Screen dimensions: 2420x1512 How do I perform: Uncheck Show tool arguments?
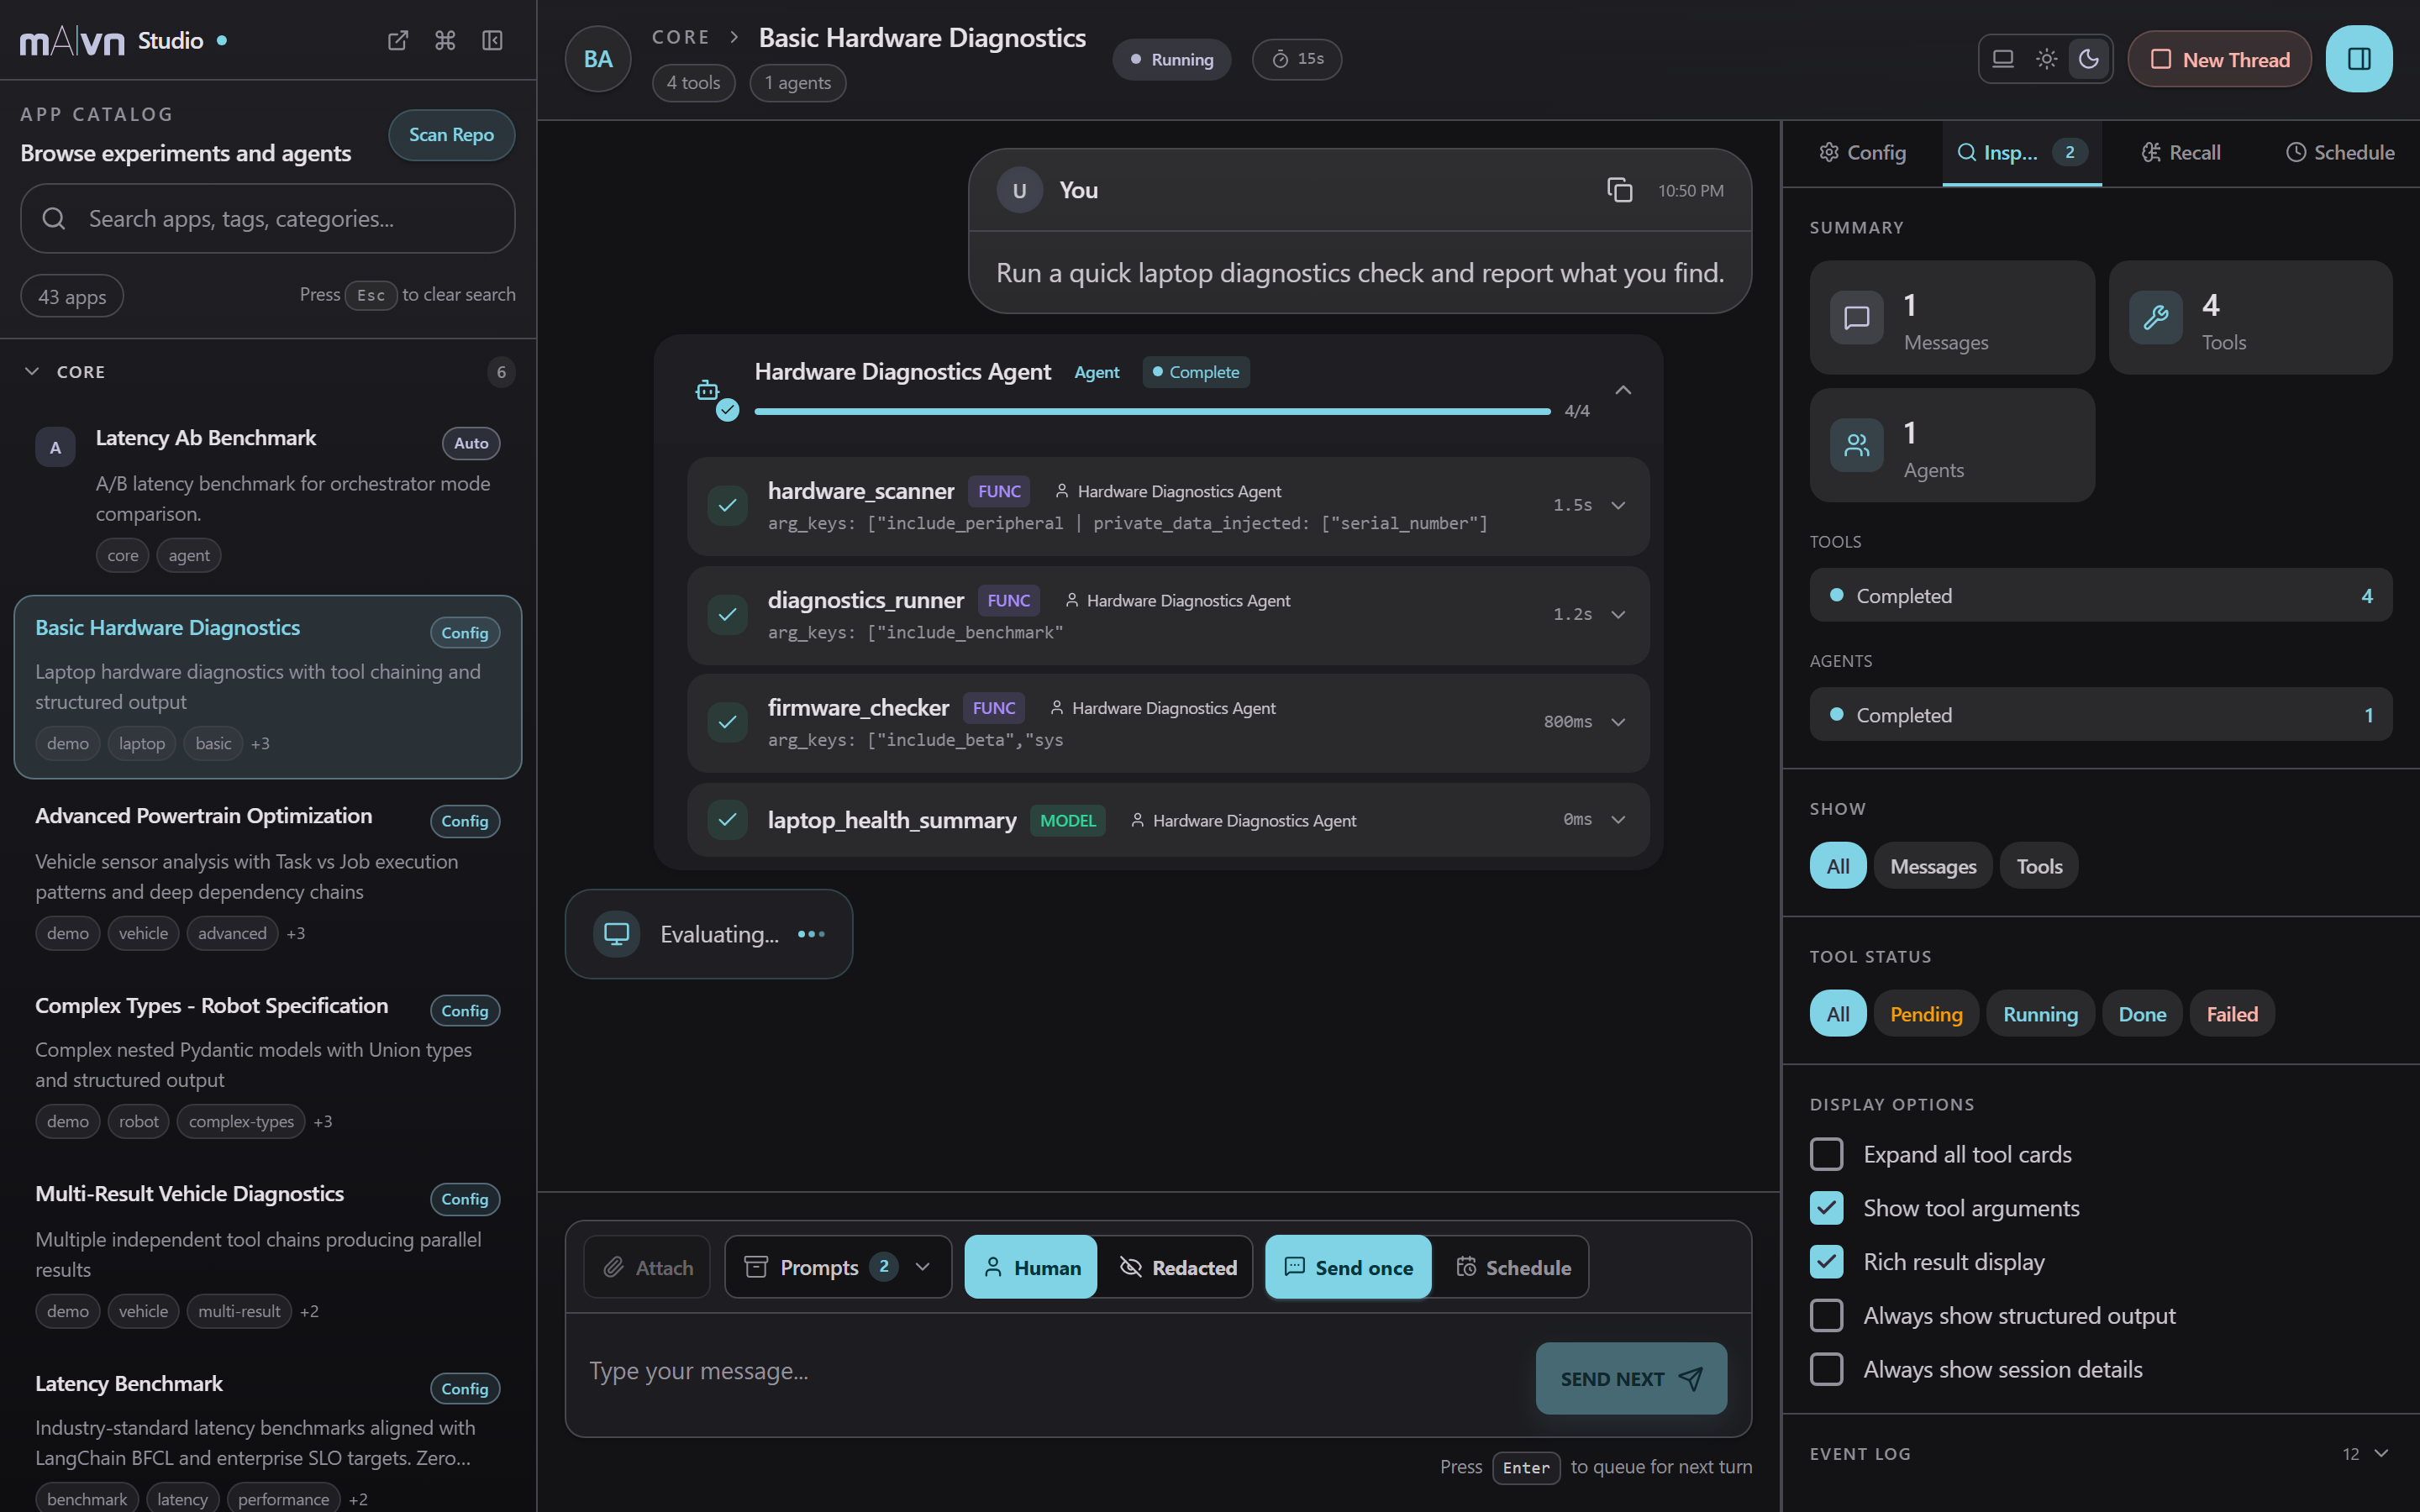click(x=1827, y=1208)
